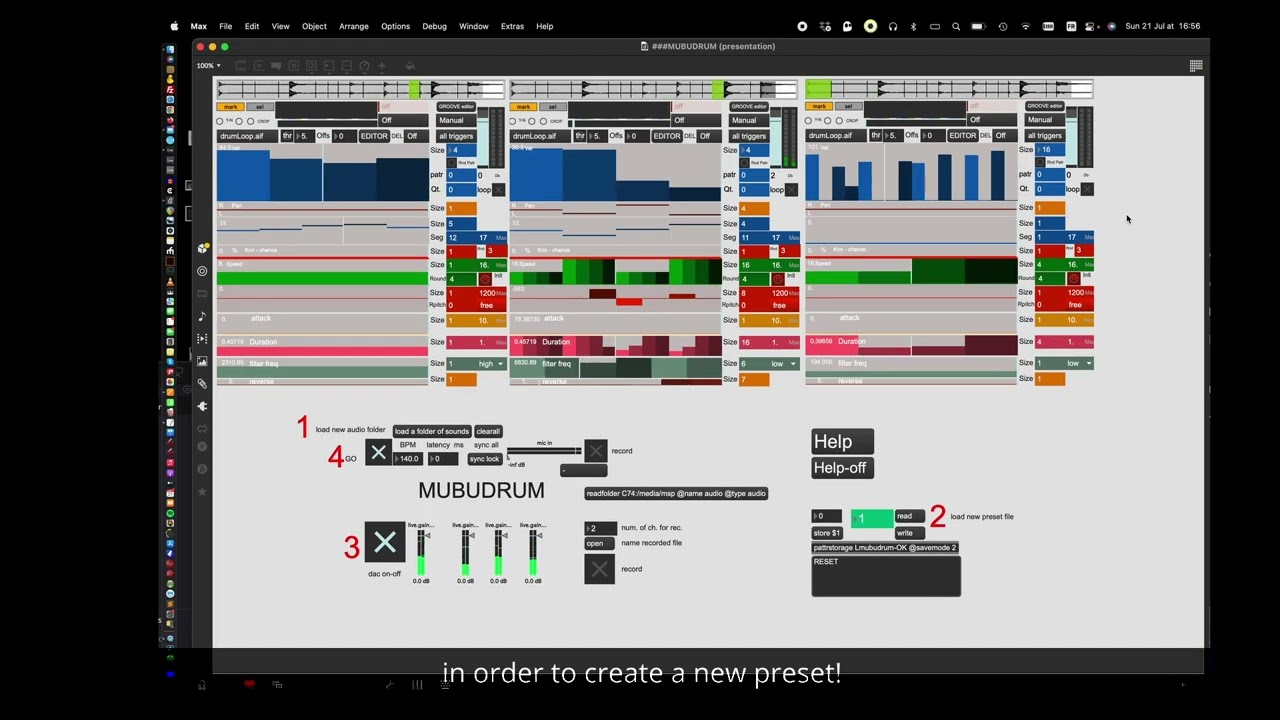Open the 100% zoom dropdown
This screenshot has width=1280, height=720.
click(x=208, y=66)
